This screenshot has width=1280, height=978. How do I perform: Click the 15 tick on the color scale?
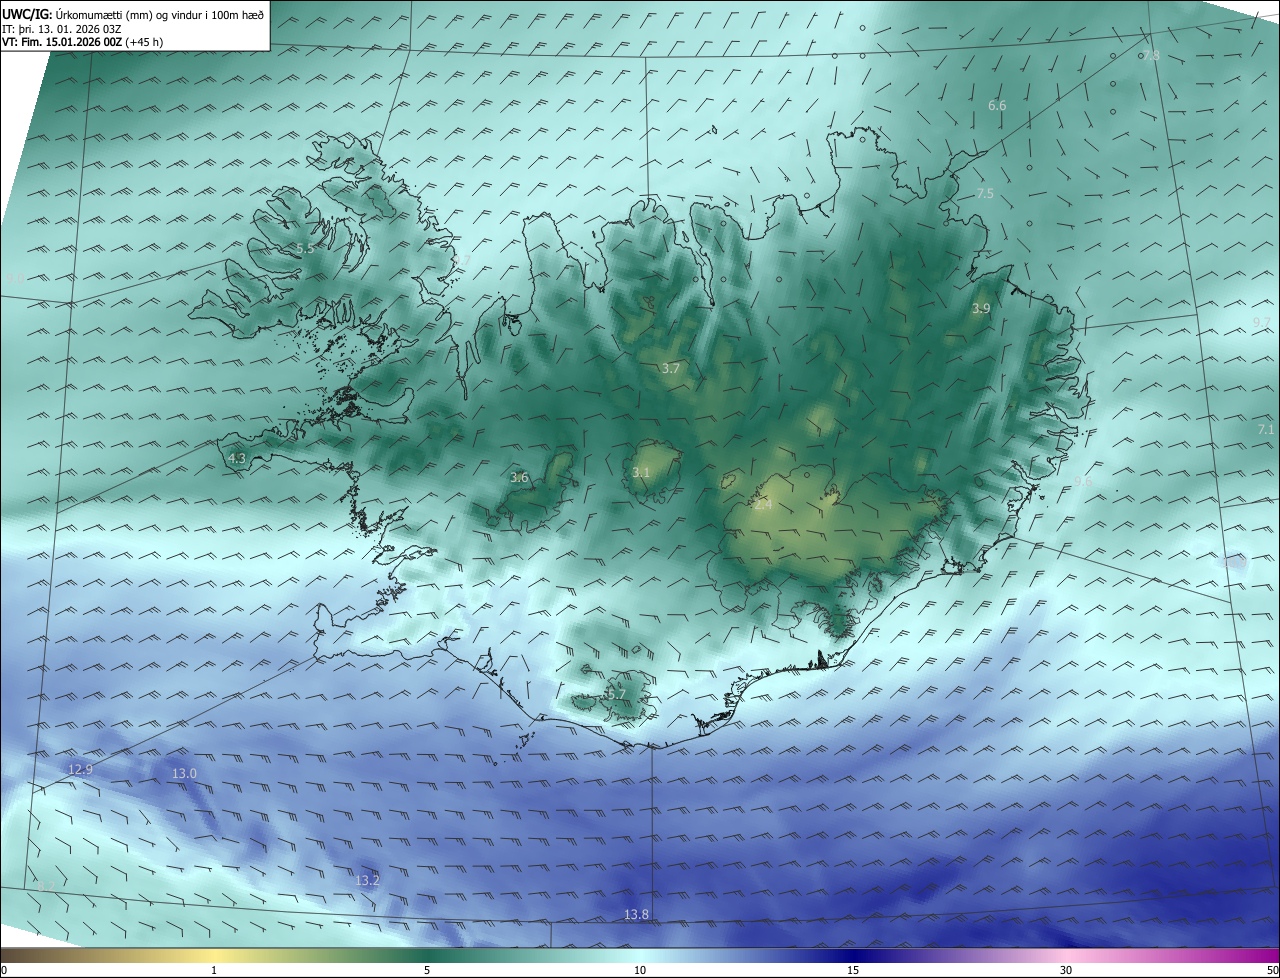click(853, 971)
